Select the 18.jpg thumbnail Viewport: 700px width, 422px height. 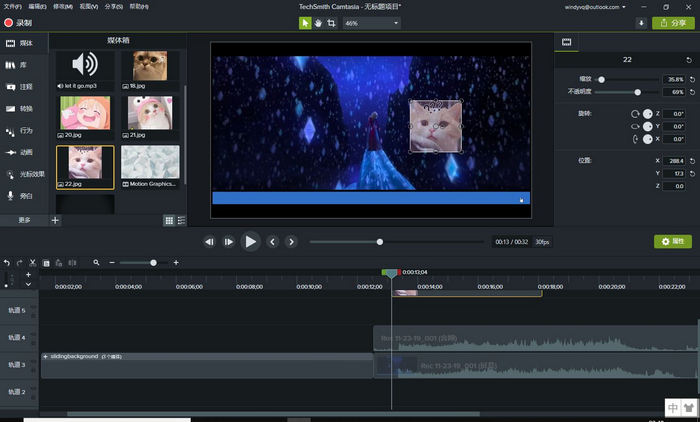(150, 70)
